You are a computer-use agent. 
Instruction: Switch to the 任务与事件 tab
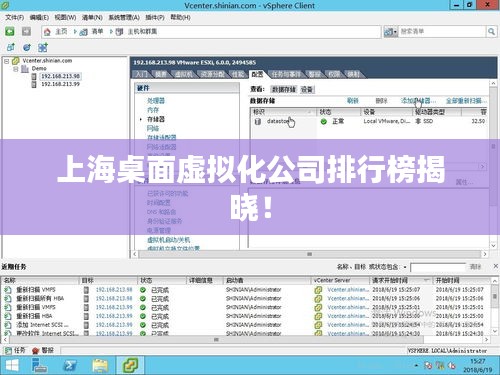(x=286, y=74)
